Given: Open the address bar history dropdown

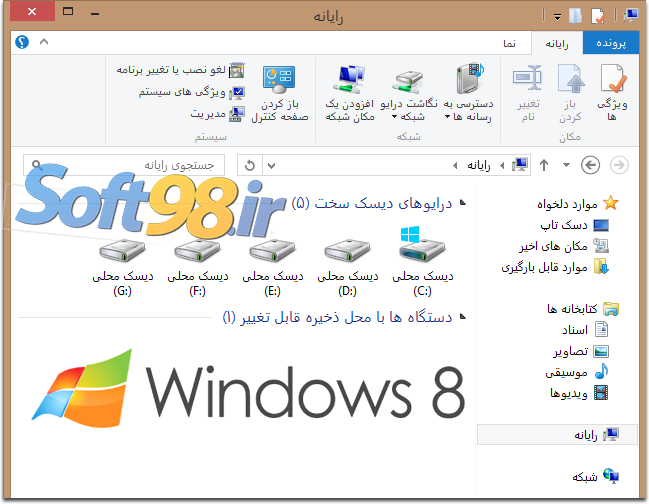Looking at the screenshot, I should point(272,166).
